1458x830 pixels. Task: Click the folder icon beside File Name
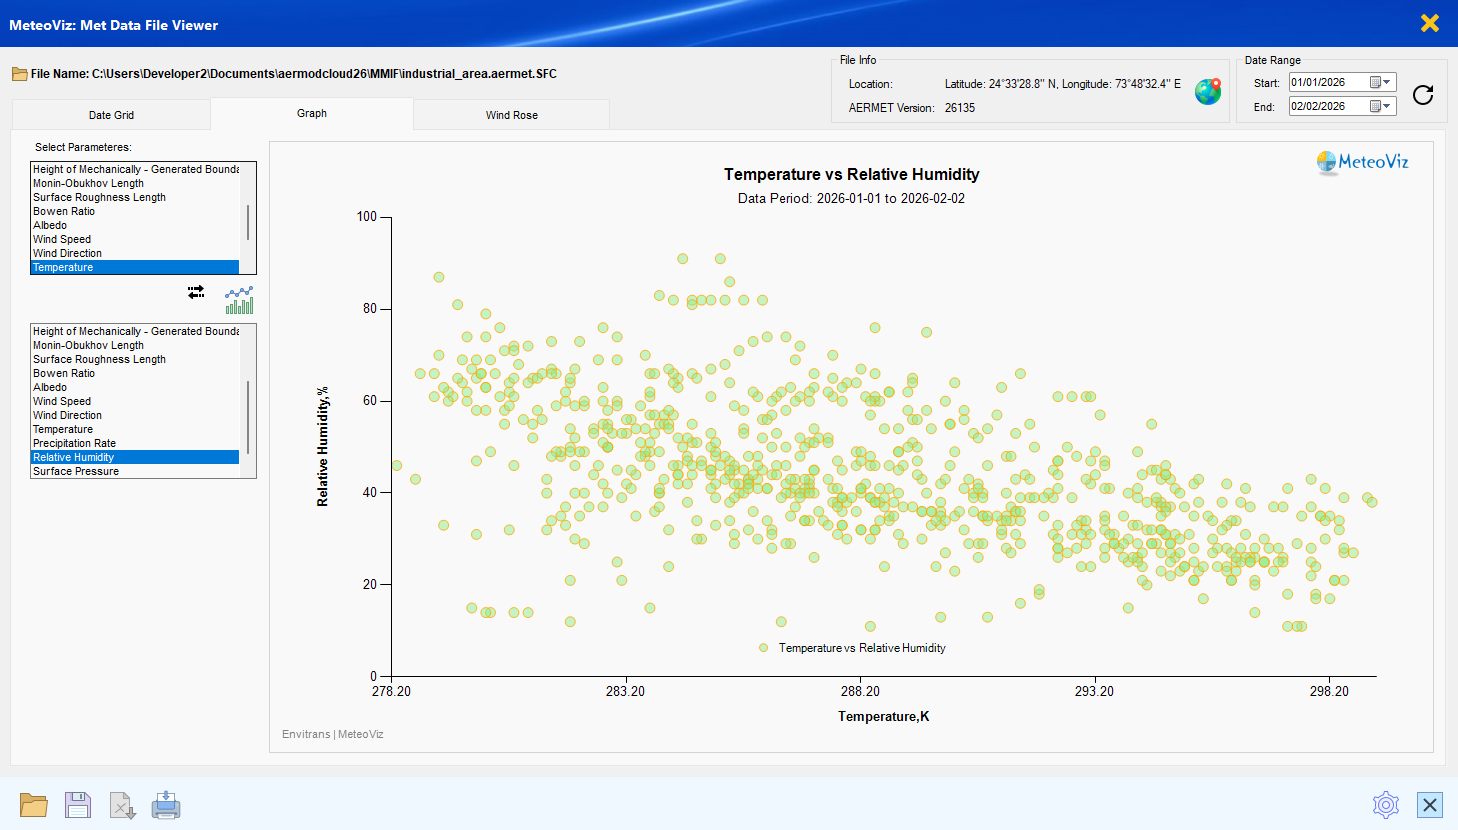pyautogui.click(x=19, y=74)
